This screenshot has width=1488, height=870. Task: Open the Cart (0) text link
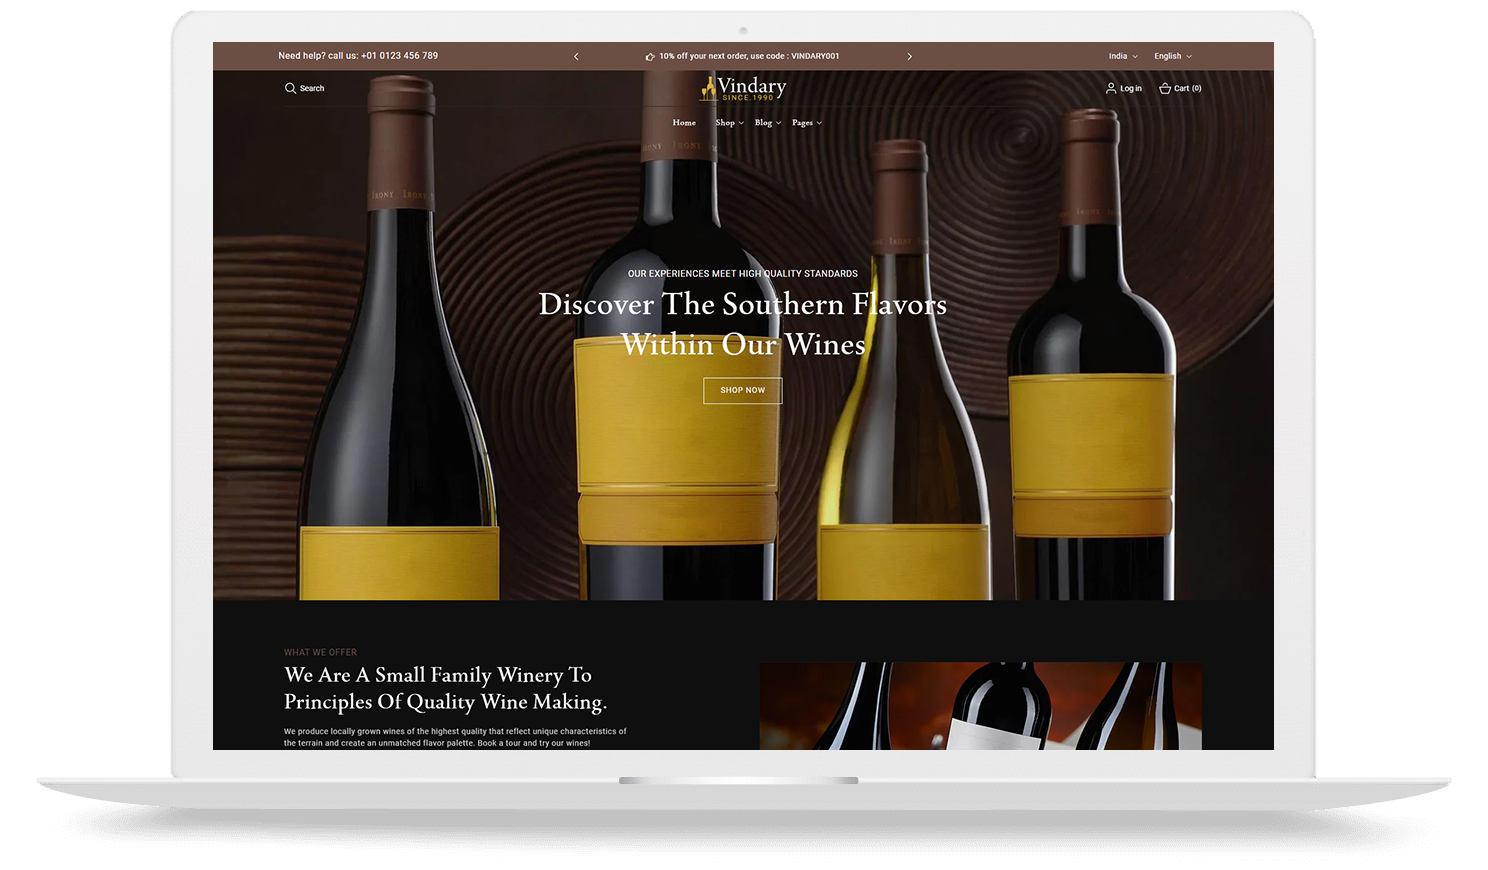point(1188,89)
